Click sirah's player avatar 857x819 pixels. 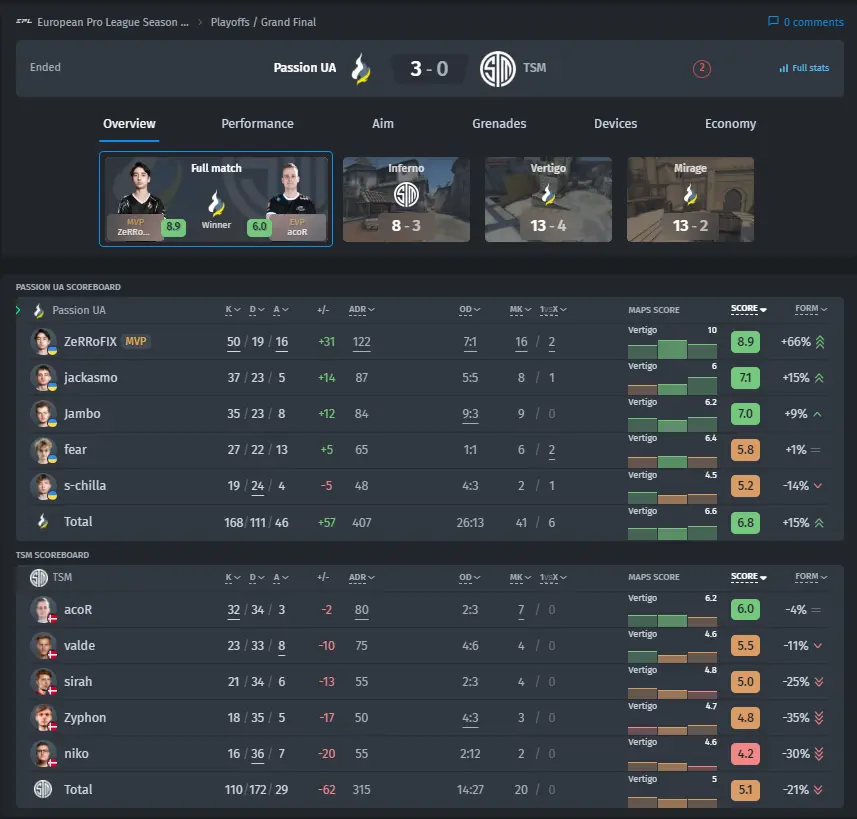(x=43, y=682)
